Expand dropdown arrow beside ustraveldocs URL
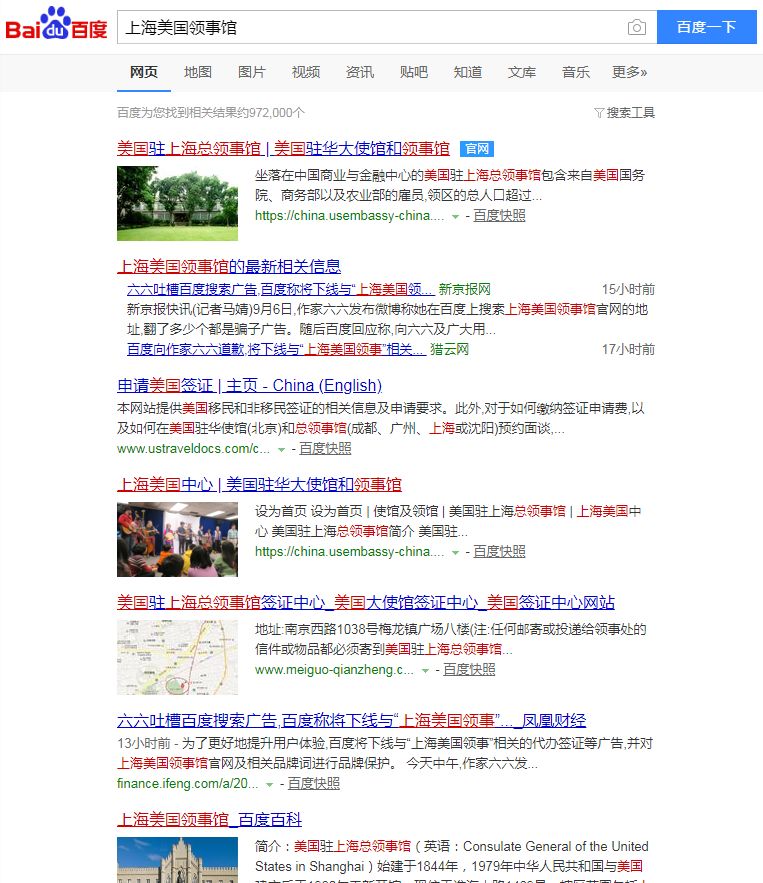The height and width of the screenshot is (883, 763). (x=281, y=449)
